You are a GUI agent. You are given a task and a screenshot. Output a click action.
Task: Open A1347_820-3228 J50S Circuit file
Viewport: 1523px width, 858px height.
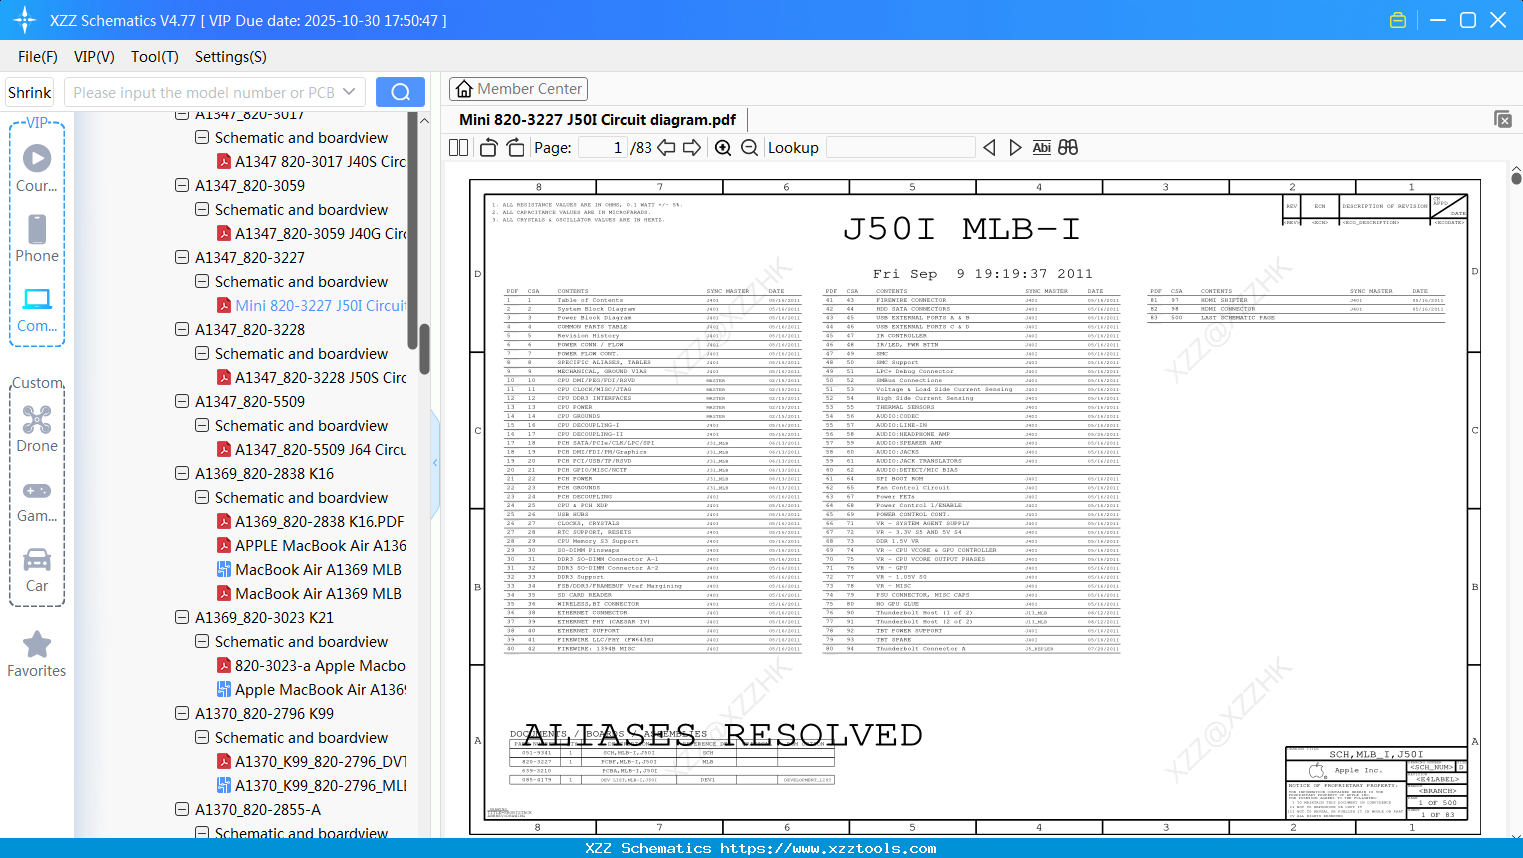[312, 378]
